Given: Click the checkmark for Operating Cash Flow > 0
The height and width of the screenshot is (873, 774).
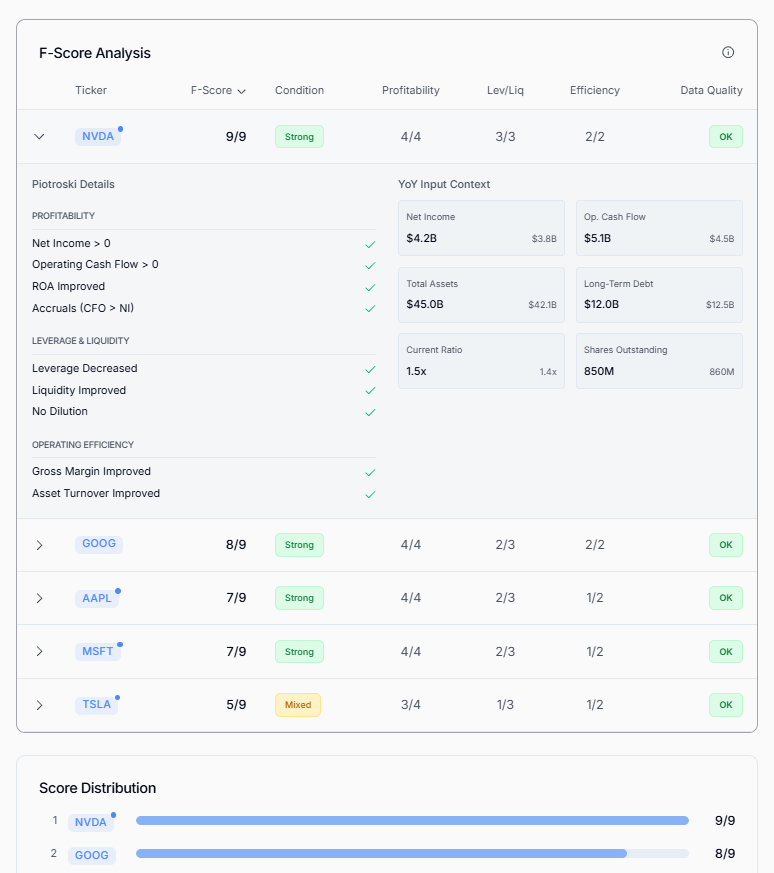Looking at the screenshot, I should [x=370, y=266].
